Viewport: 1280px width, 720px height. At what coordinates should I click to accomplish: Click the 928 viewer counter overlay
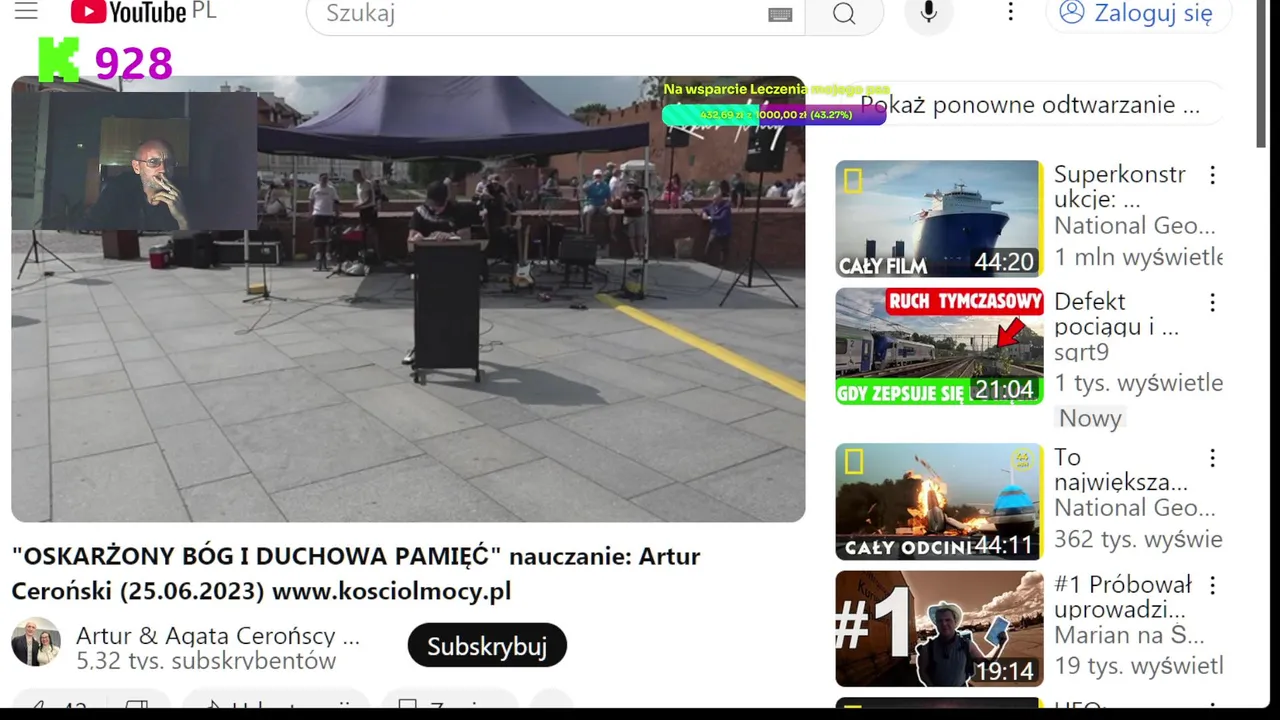tap(133, 64)
